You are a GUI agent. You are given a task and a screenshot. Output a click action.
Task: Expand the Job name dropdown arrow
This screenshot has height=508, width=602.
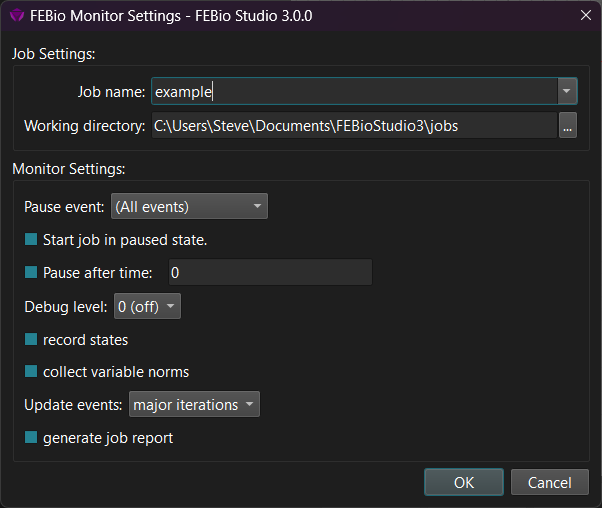(x=567, y=91)
